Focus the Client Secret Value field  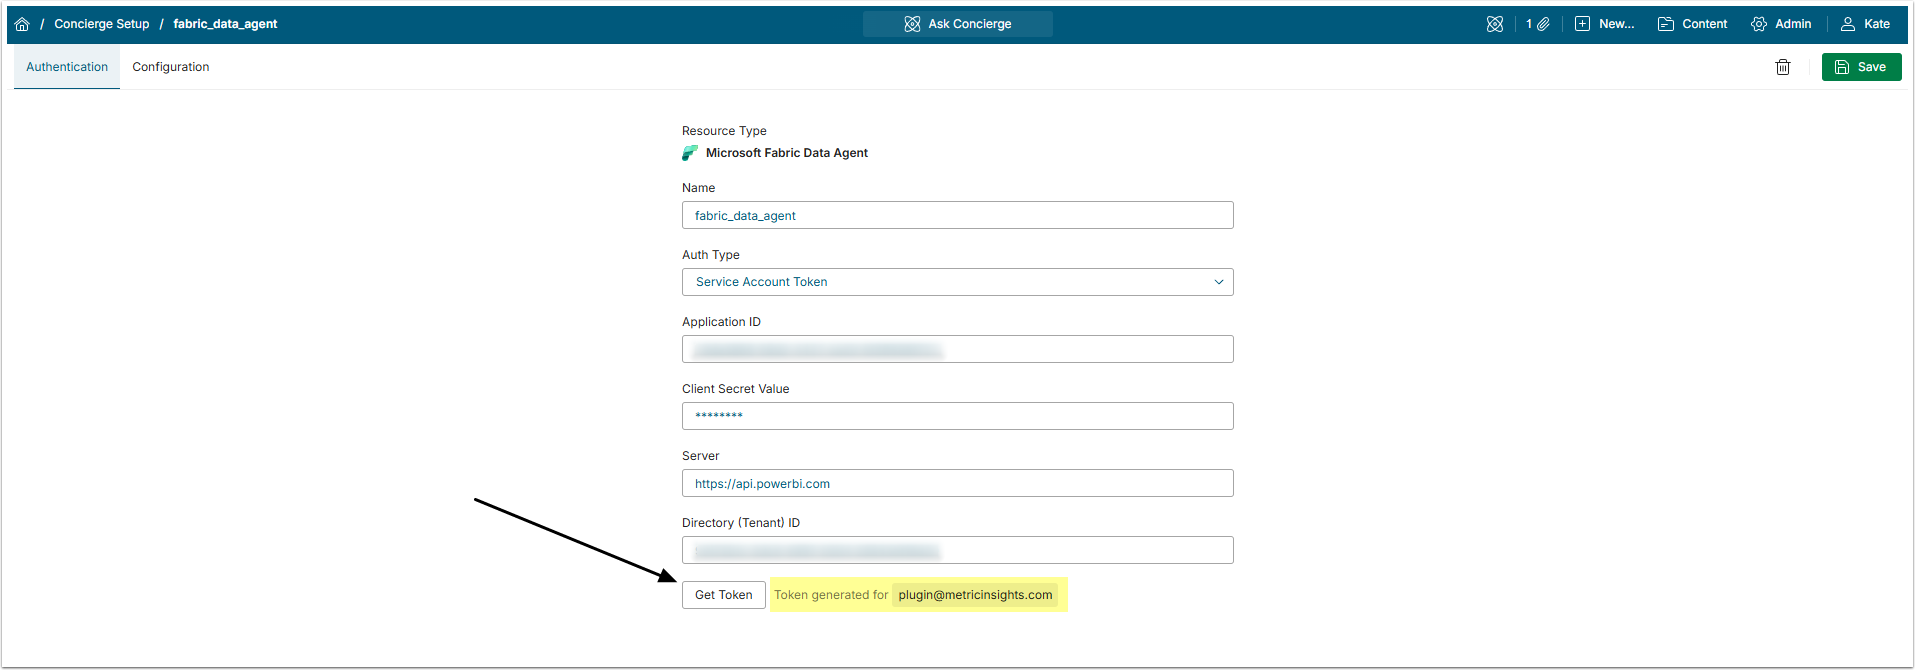pyautogui.click(x=957, y=416)
